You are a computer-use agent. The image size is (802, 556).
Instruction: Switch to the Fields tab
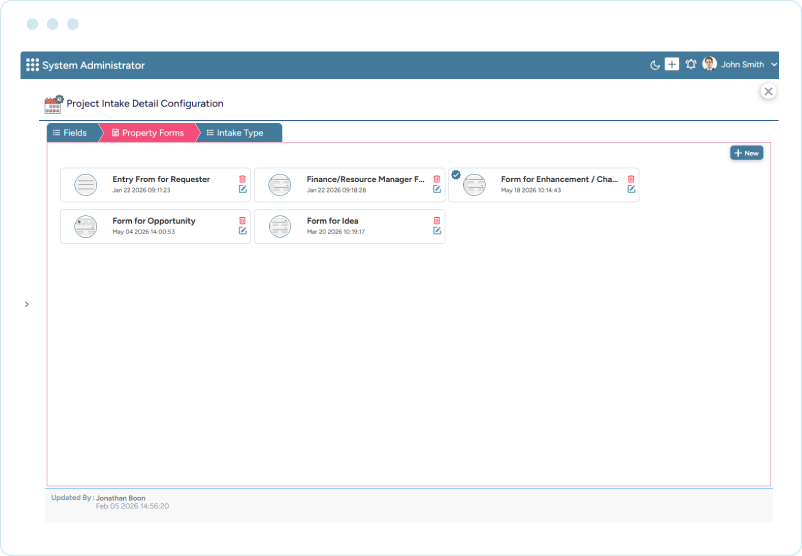click(x=70, y=133)
